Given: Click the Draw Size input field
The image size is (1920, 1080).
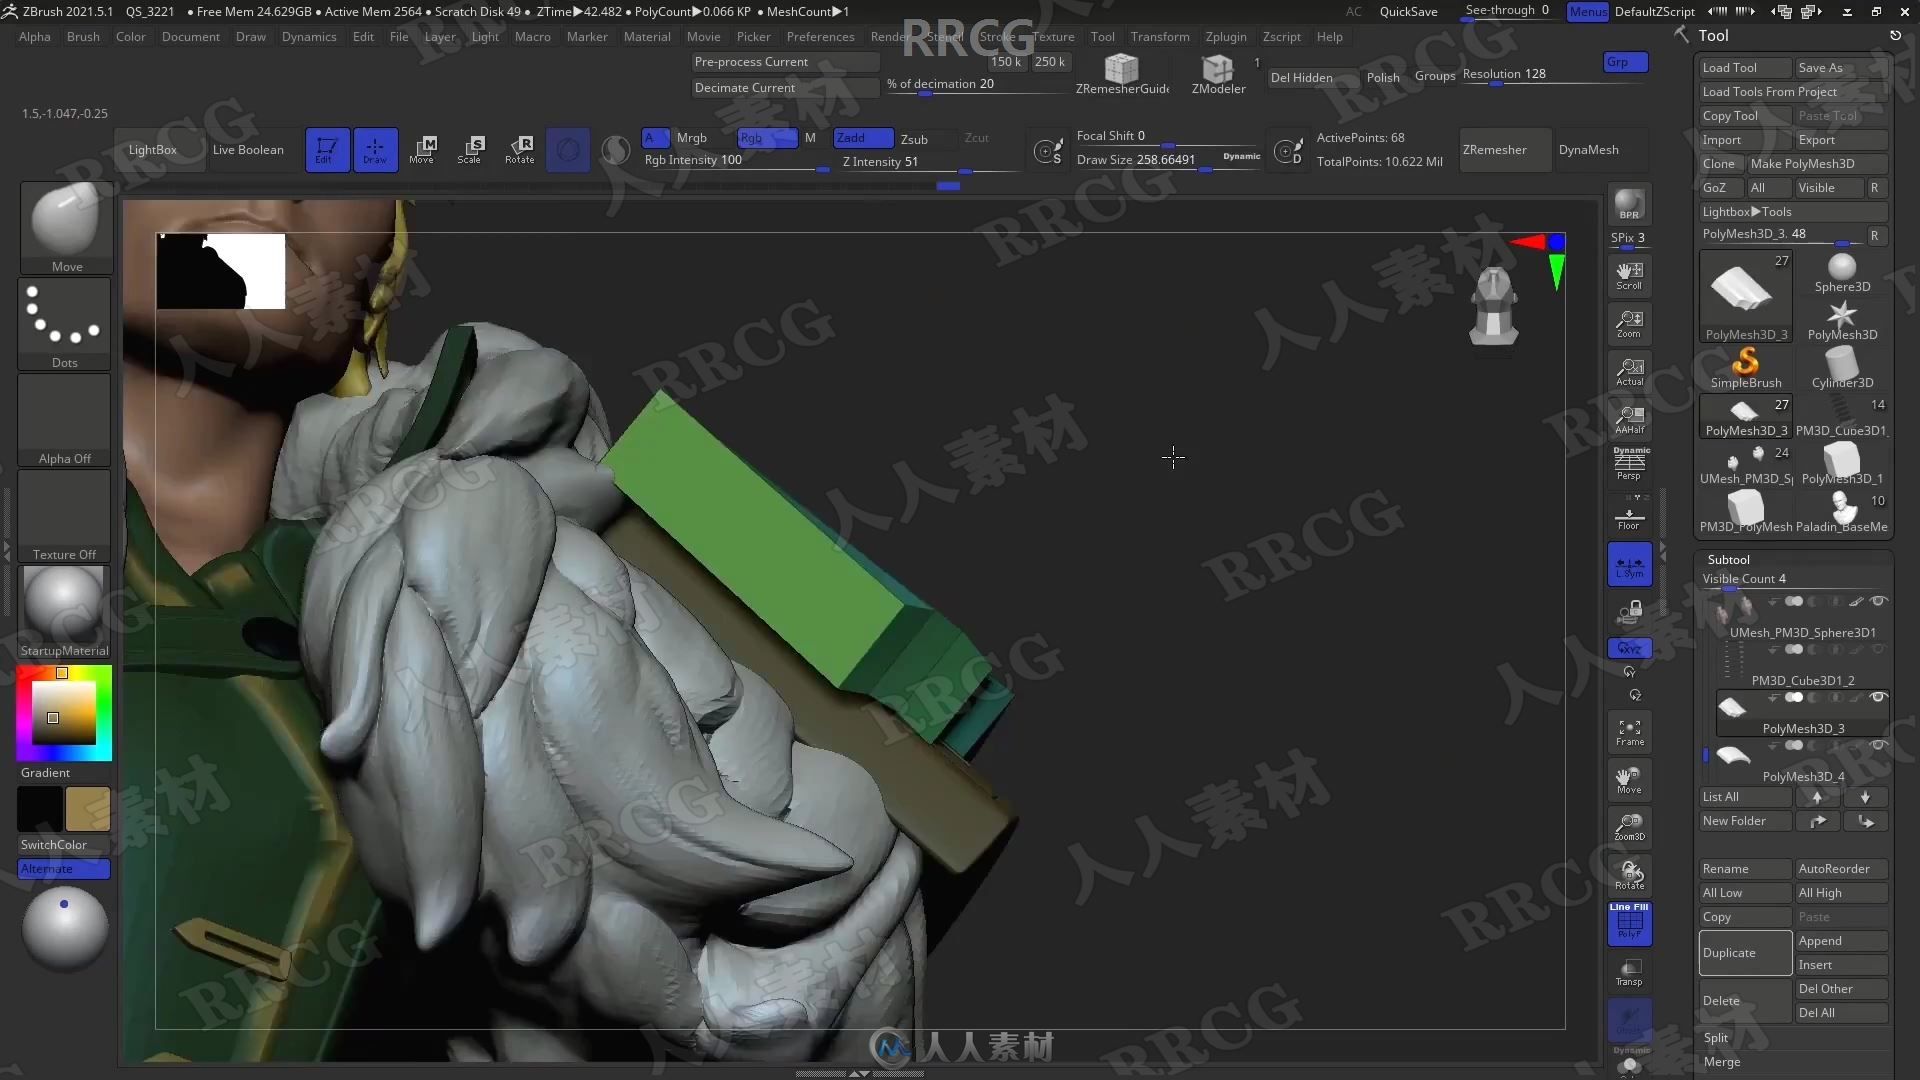Looking at the screenshot, I should pos(1143,160).
